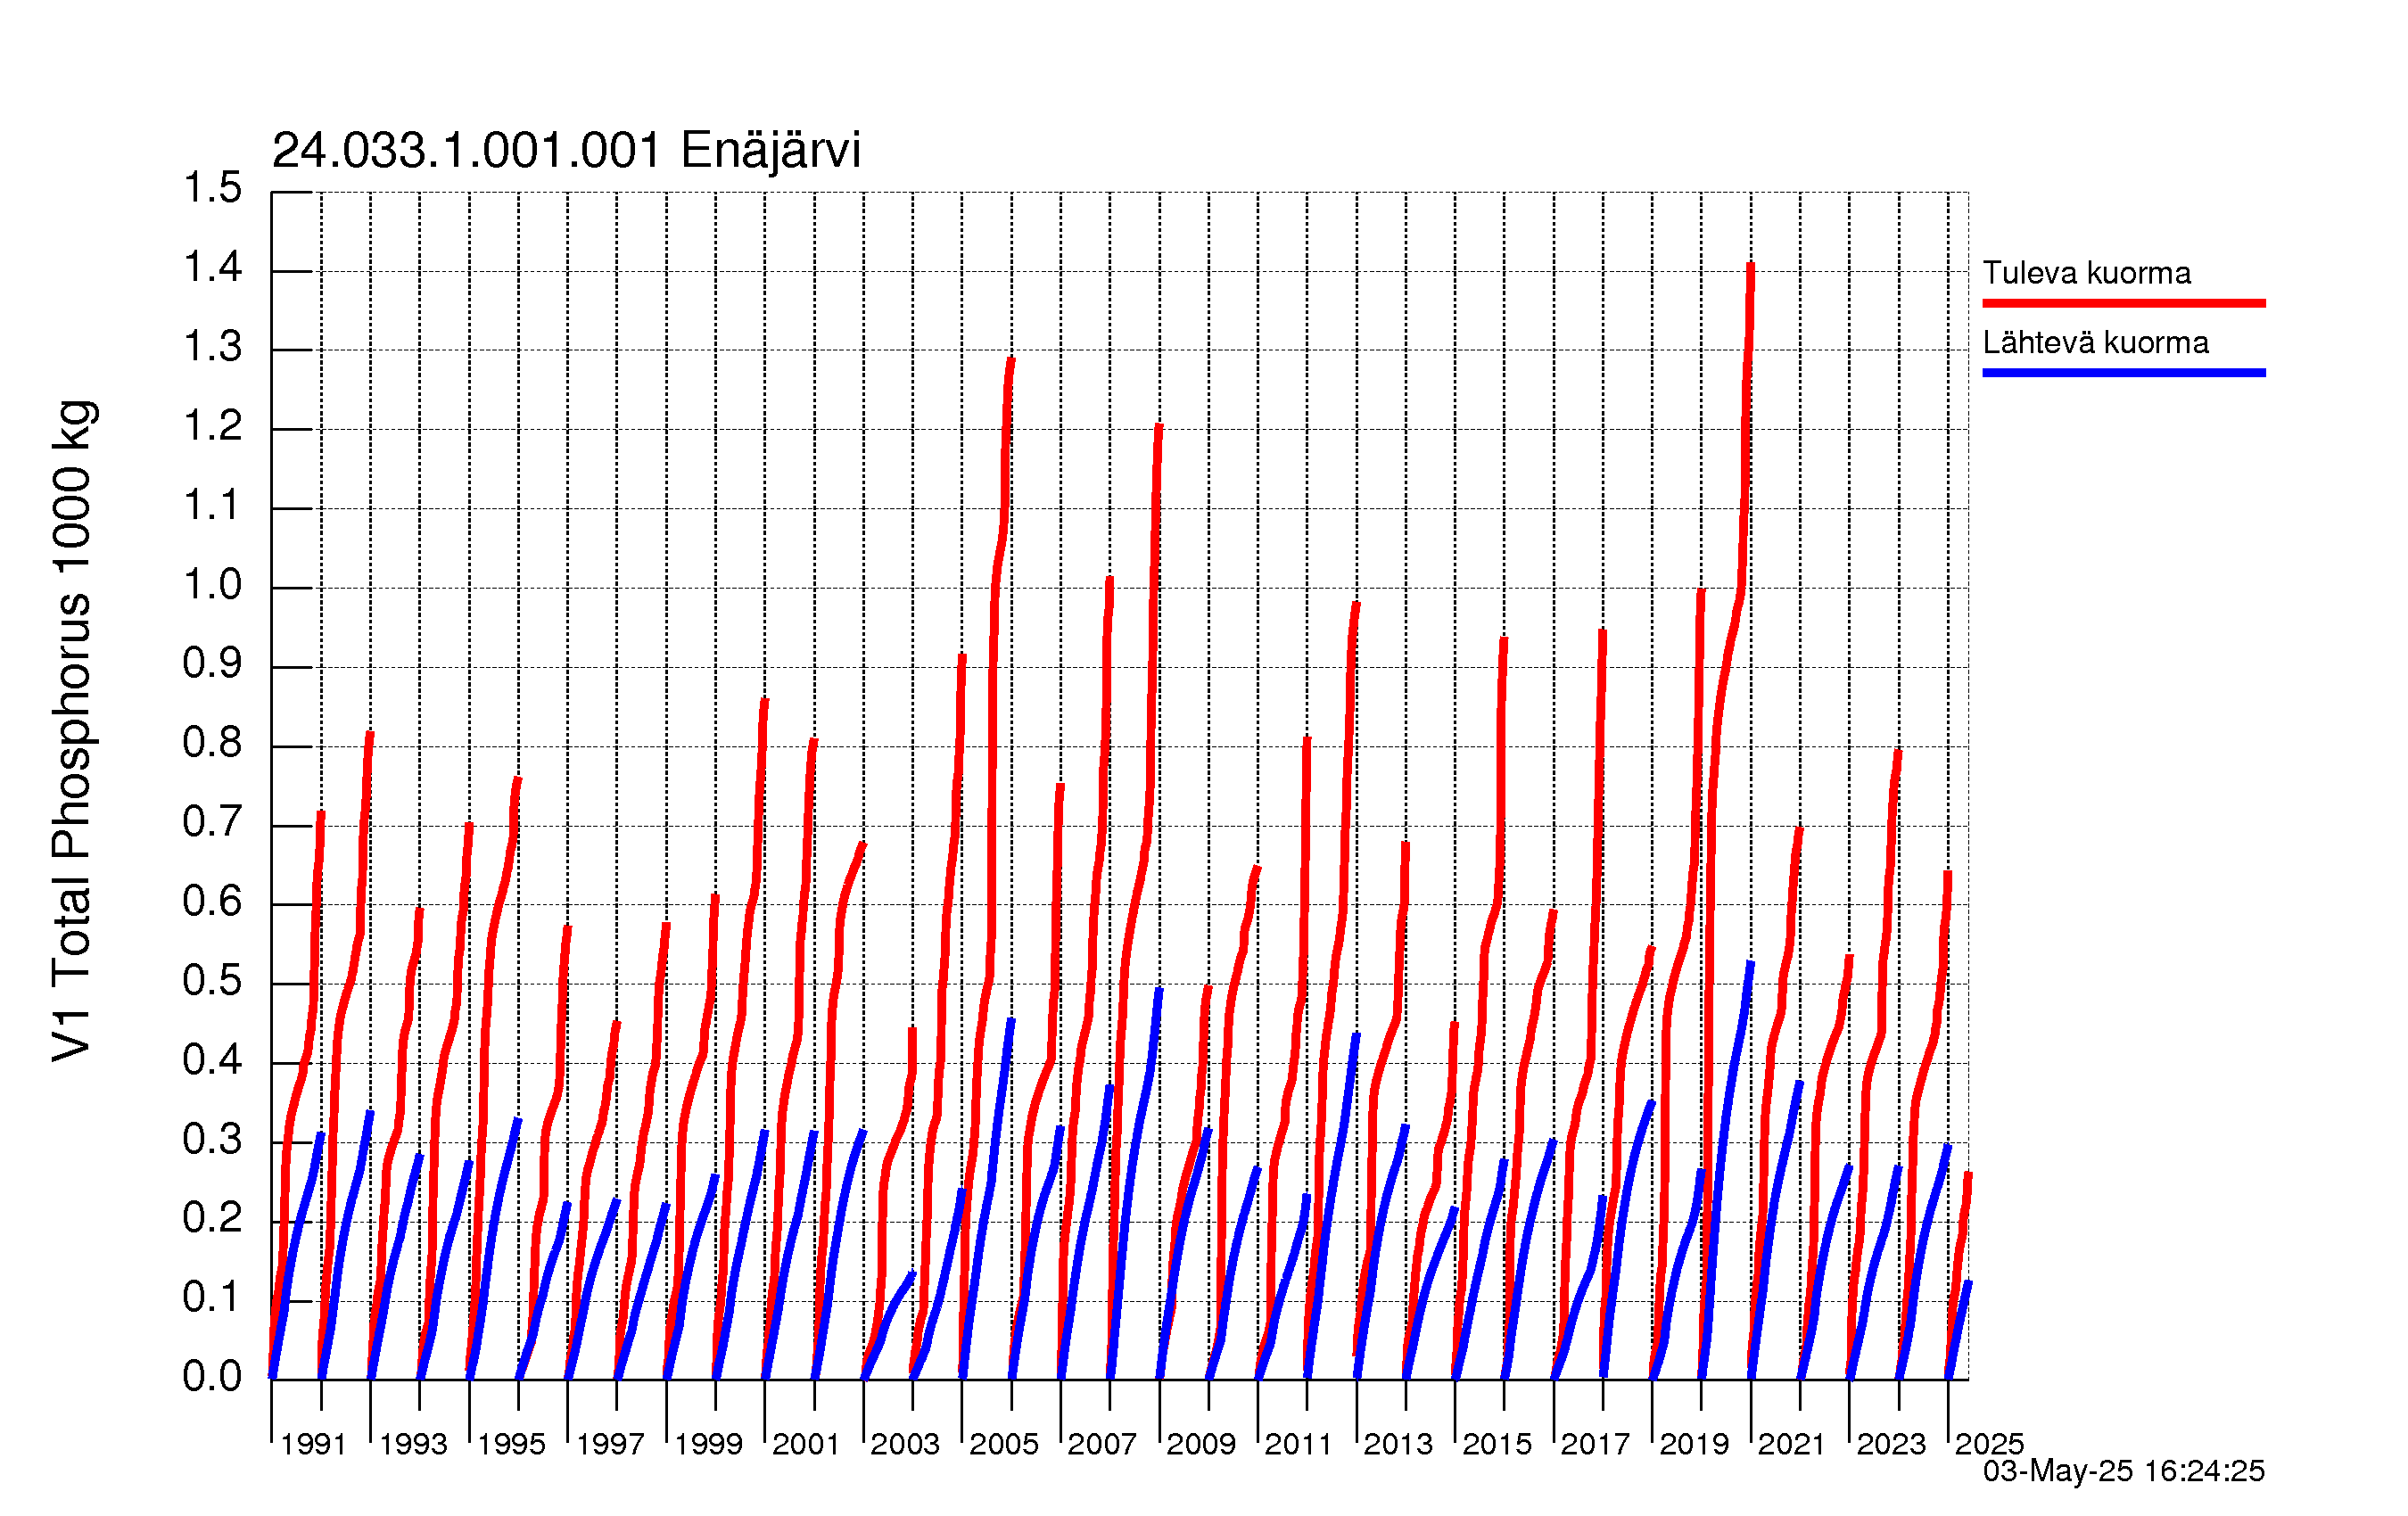Click the x-axis year label '1999'
Viewport: 2408px width, 1516px height.
click(708, 1444)
